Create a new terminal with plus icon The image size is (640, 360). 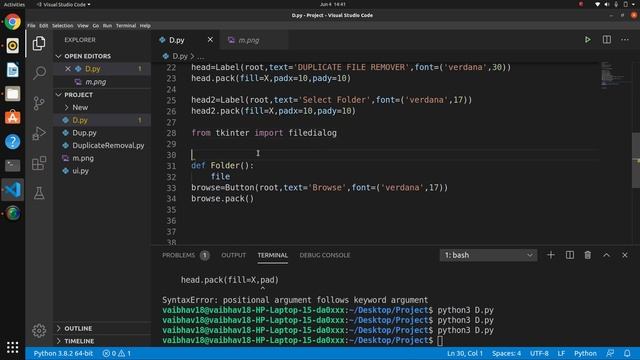(x=551, y=255)
